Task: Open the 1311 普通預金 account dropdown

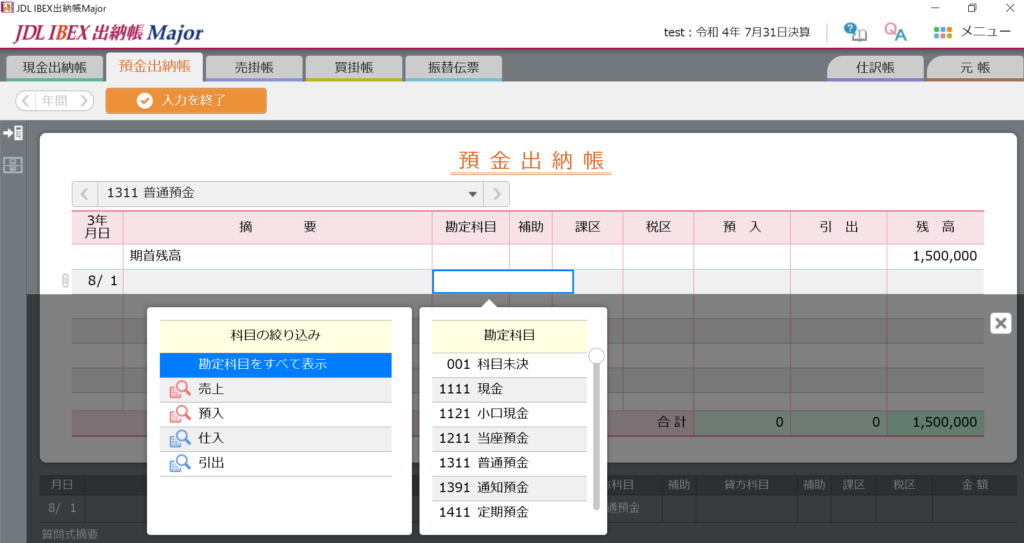Action: [x=290, y=193]
